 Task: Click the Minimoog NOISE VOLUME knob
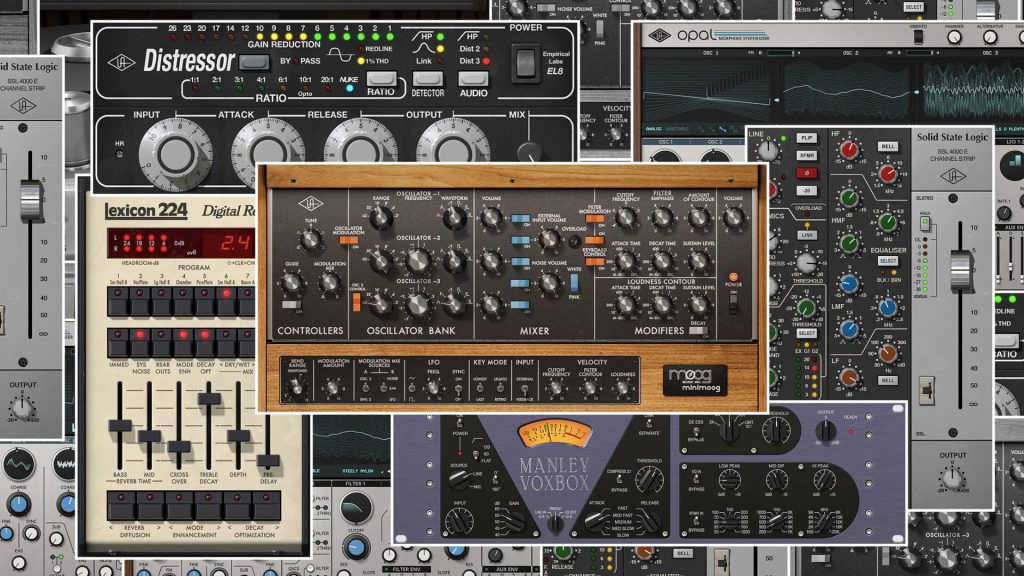[x=549, y=283]
